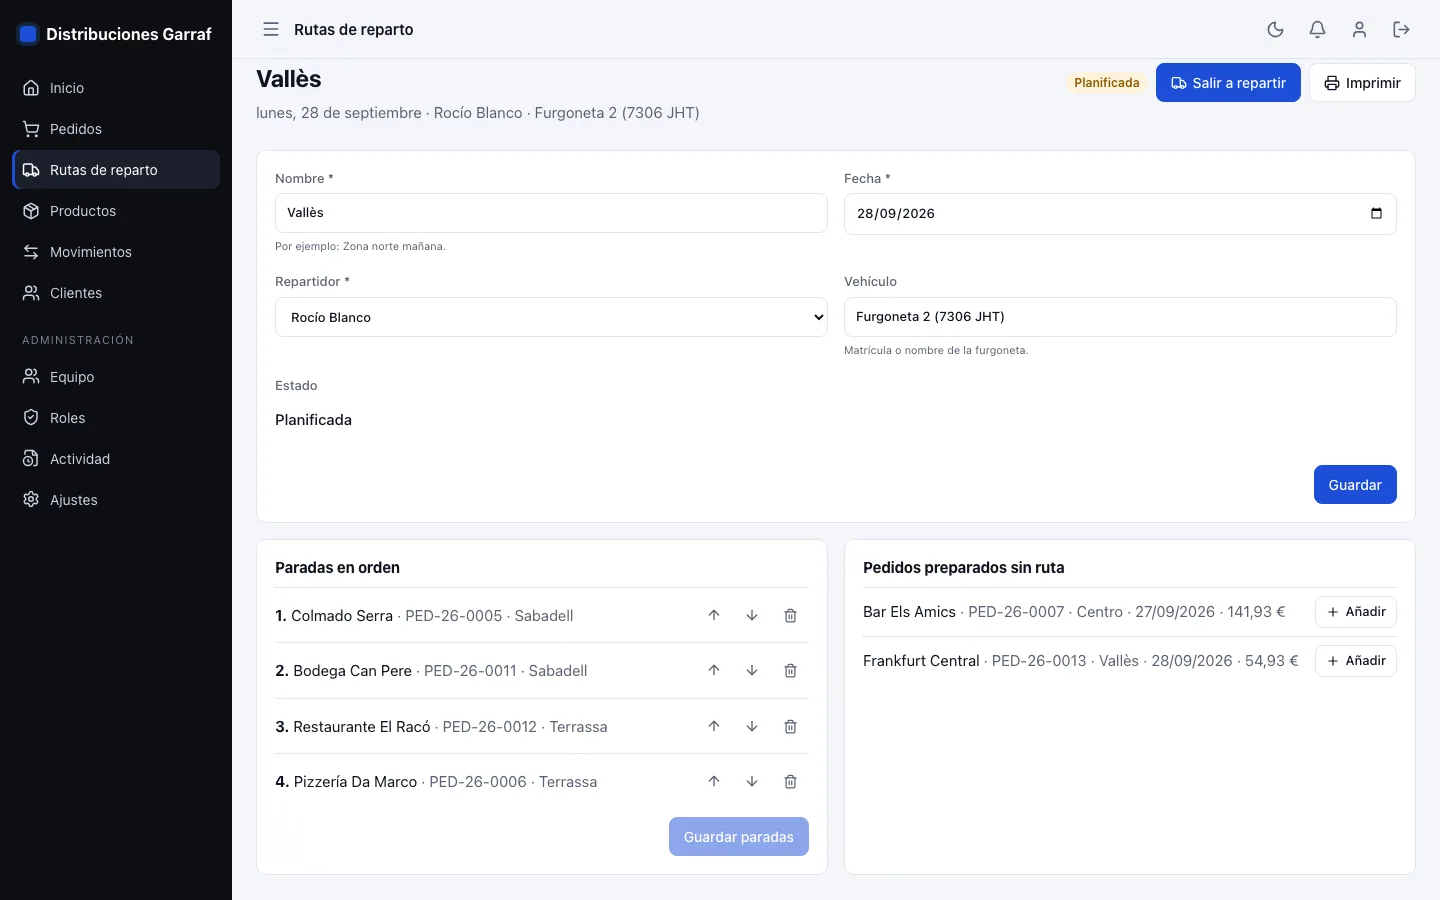Screen dimensions: 1440x900
Task: Open Movimientos page
Action: click(116, 252)
